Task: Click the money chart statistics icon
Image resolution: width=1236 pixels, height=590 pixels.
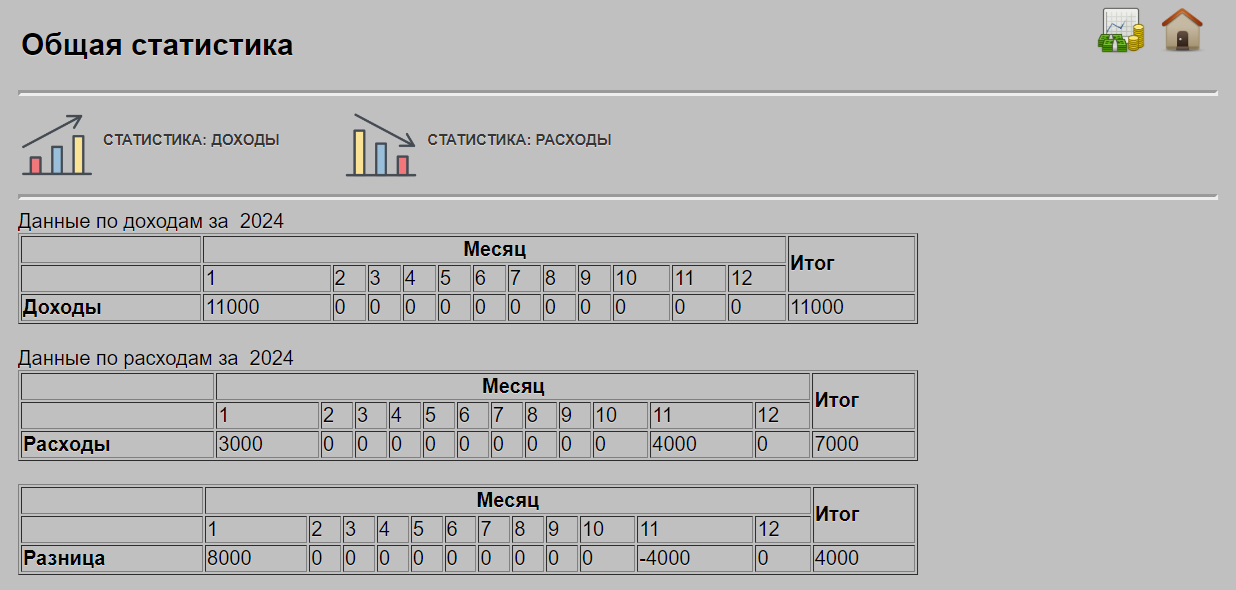Action: (x=1121, y=31)
